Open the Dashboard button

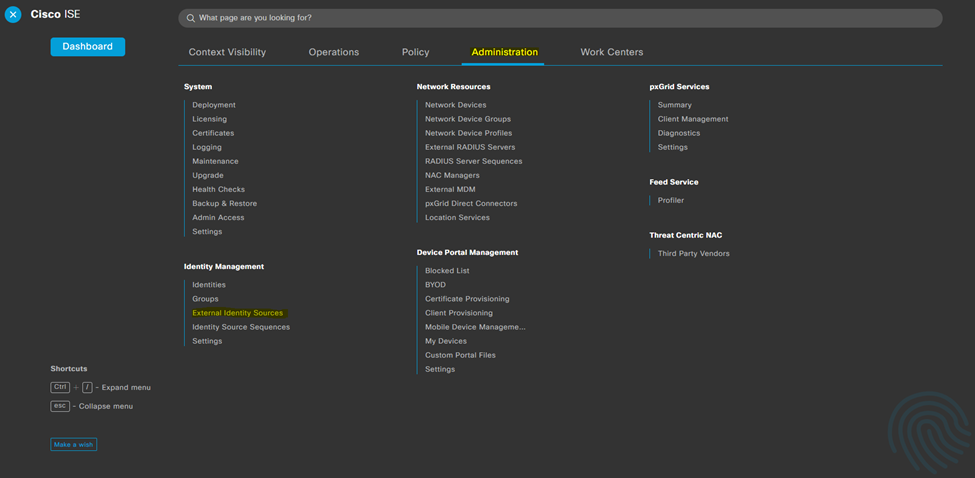point(88,46)
